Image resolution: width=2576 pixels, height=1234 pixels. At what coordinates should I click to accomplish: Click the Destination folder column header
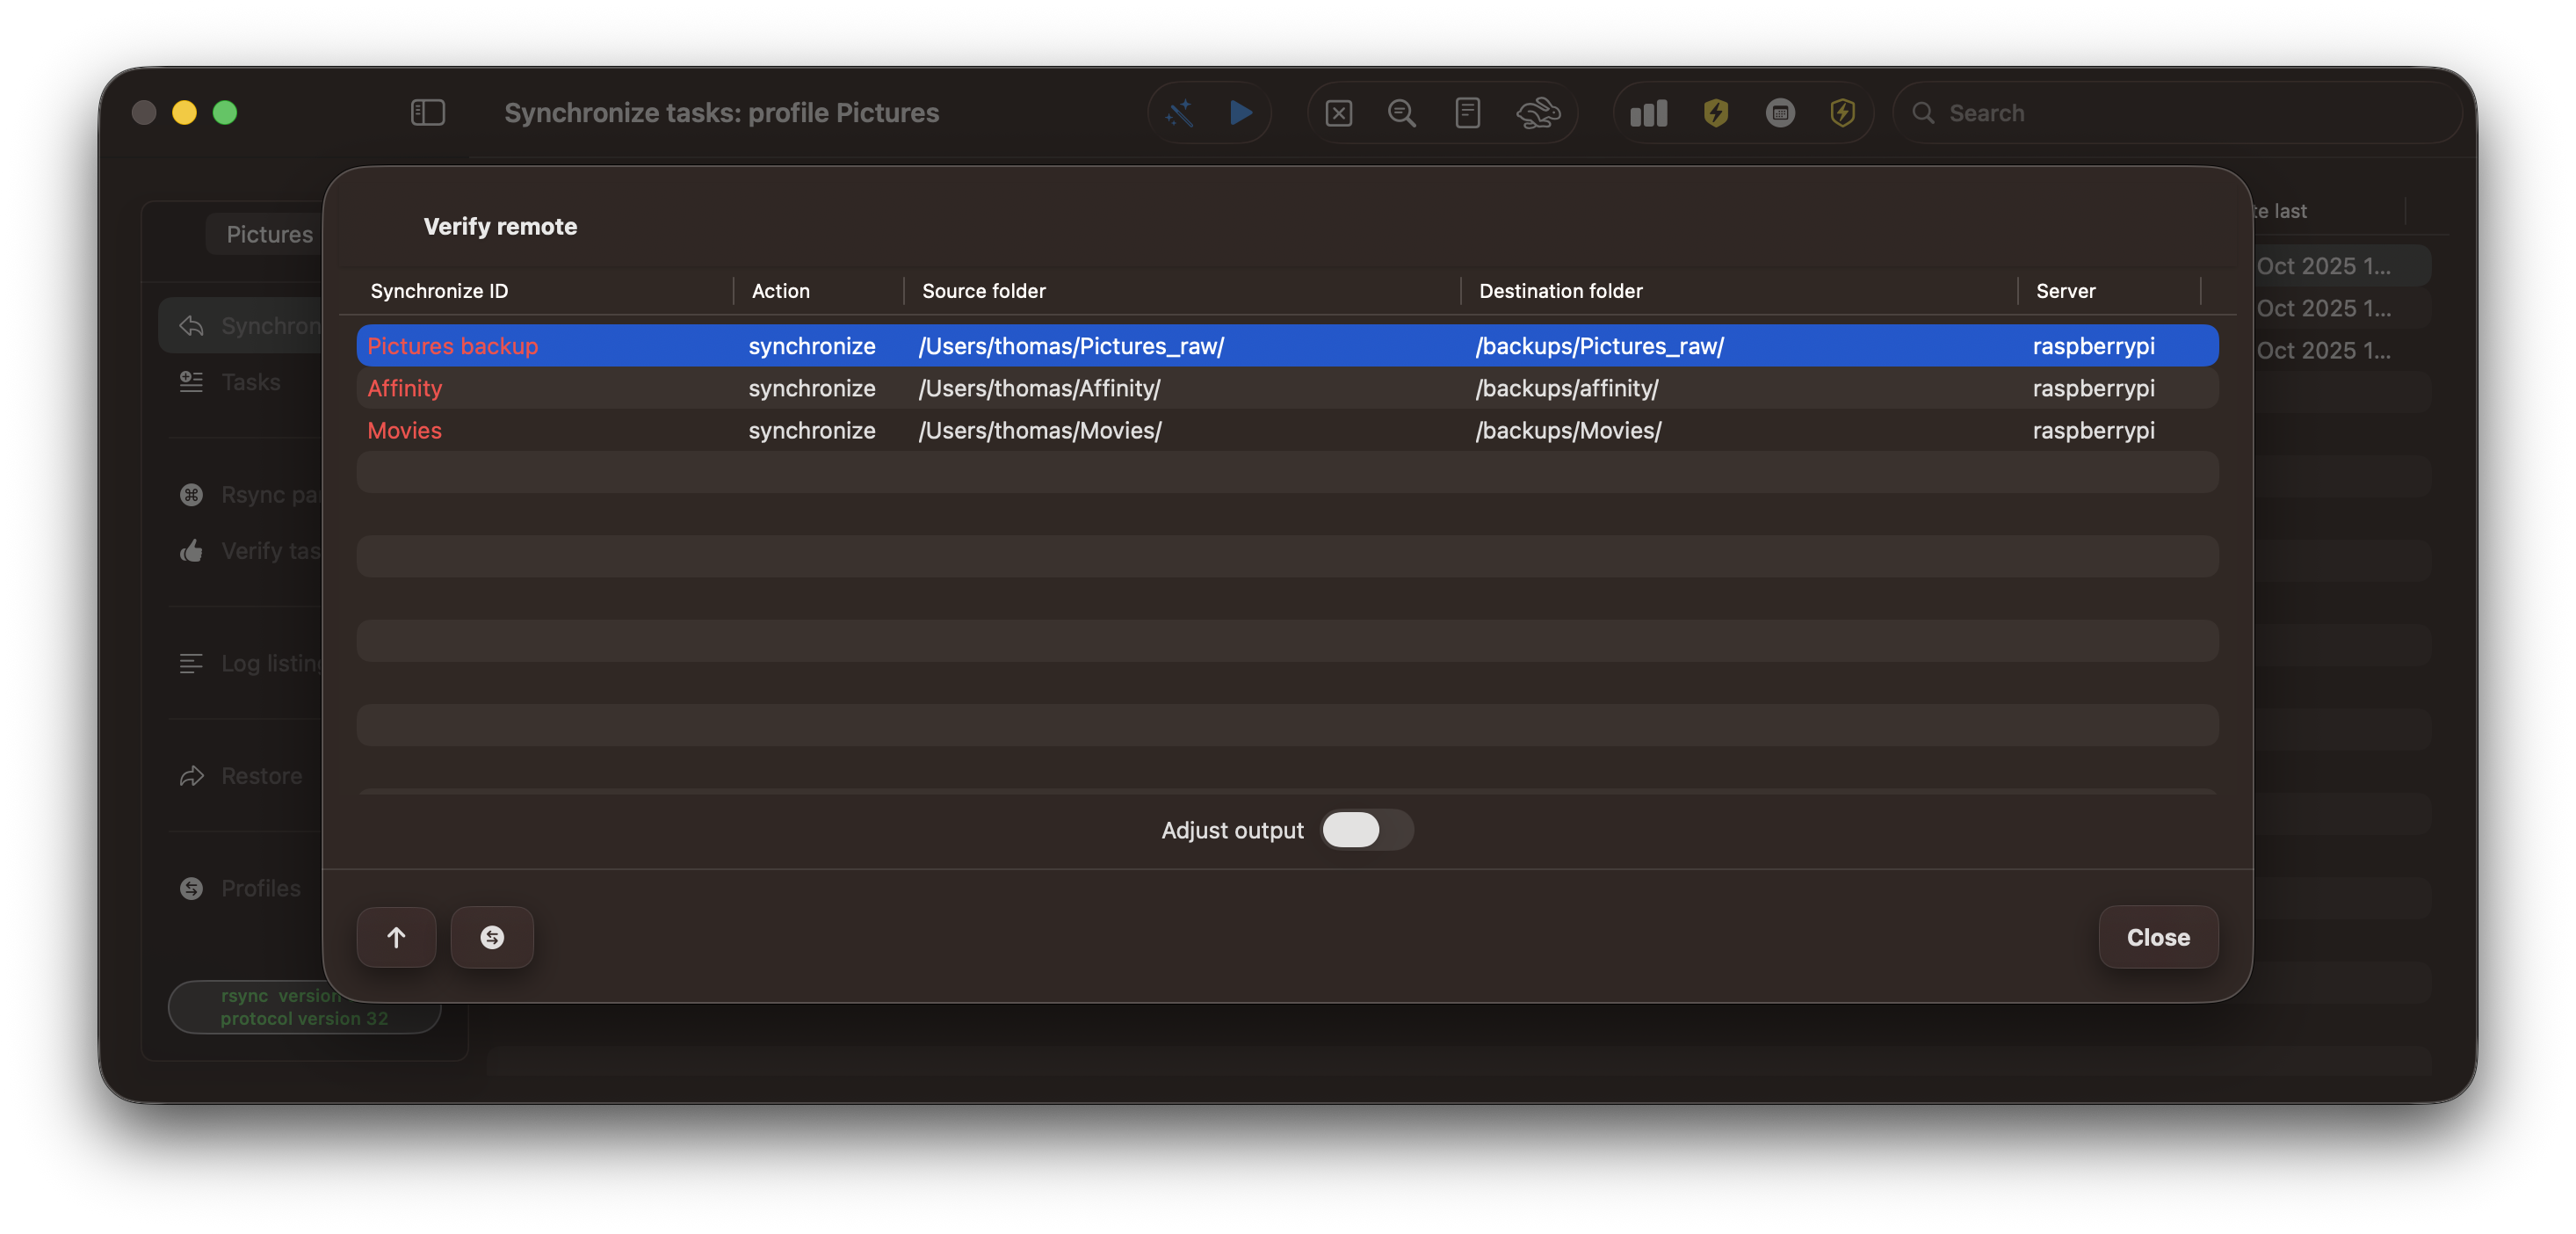(x=1560, y=291)
